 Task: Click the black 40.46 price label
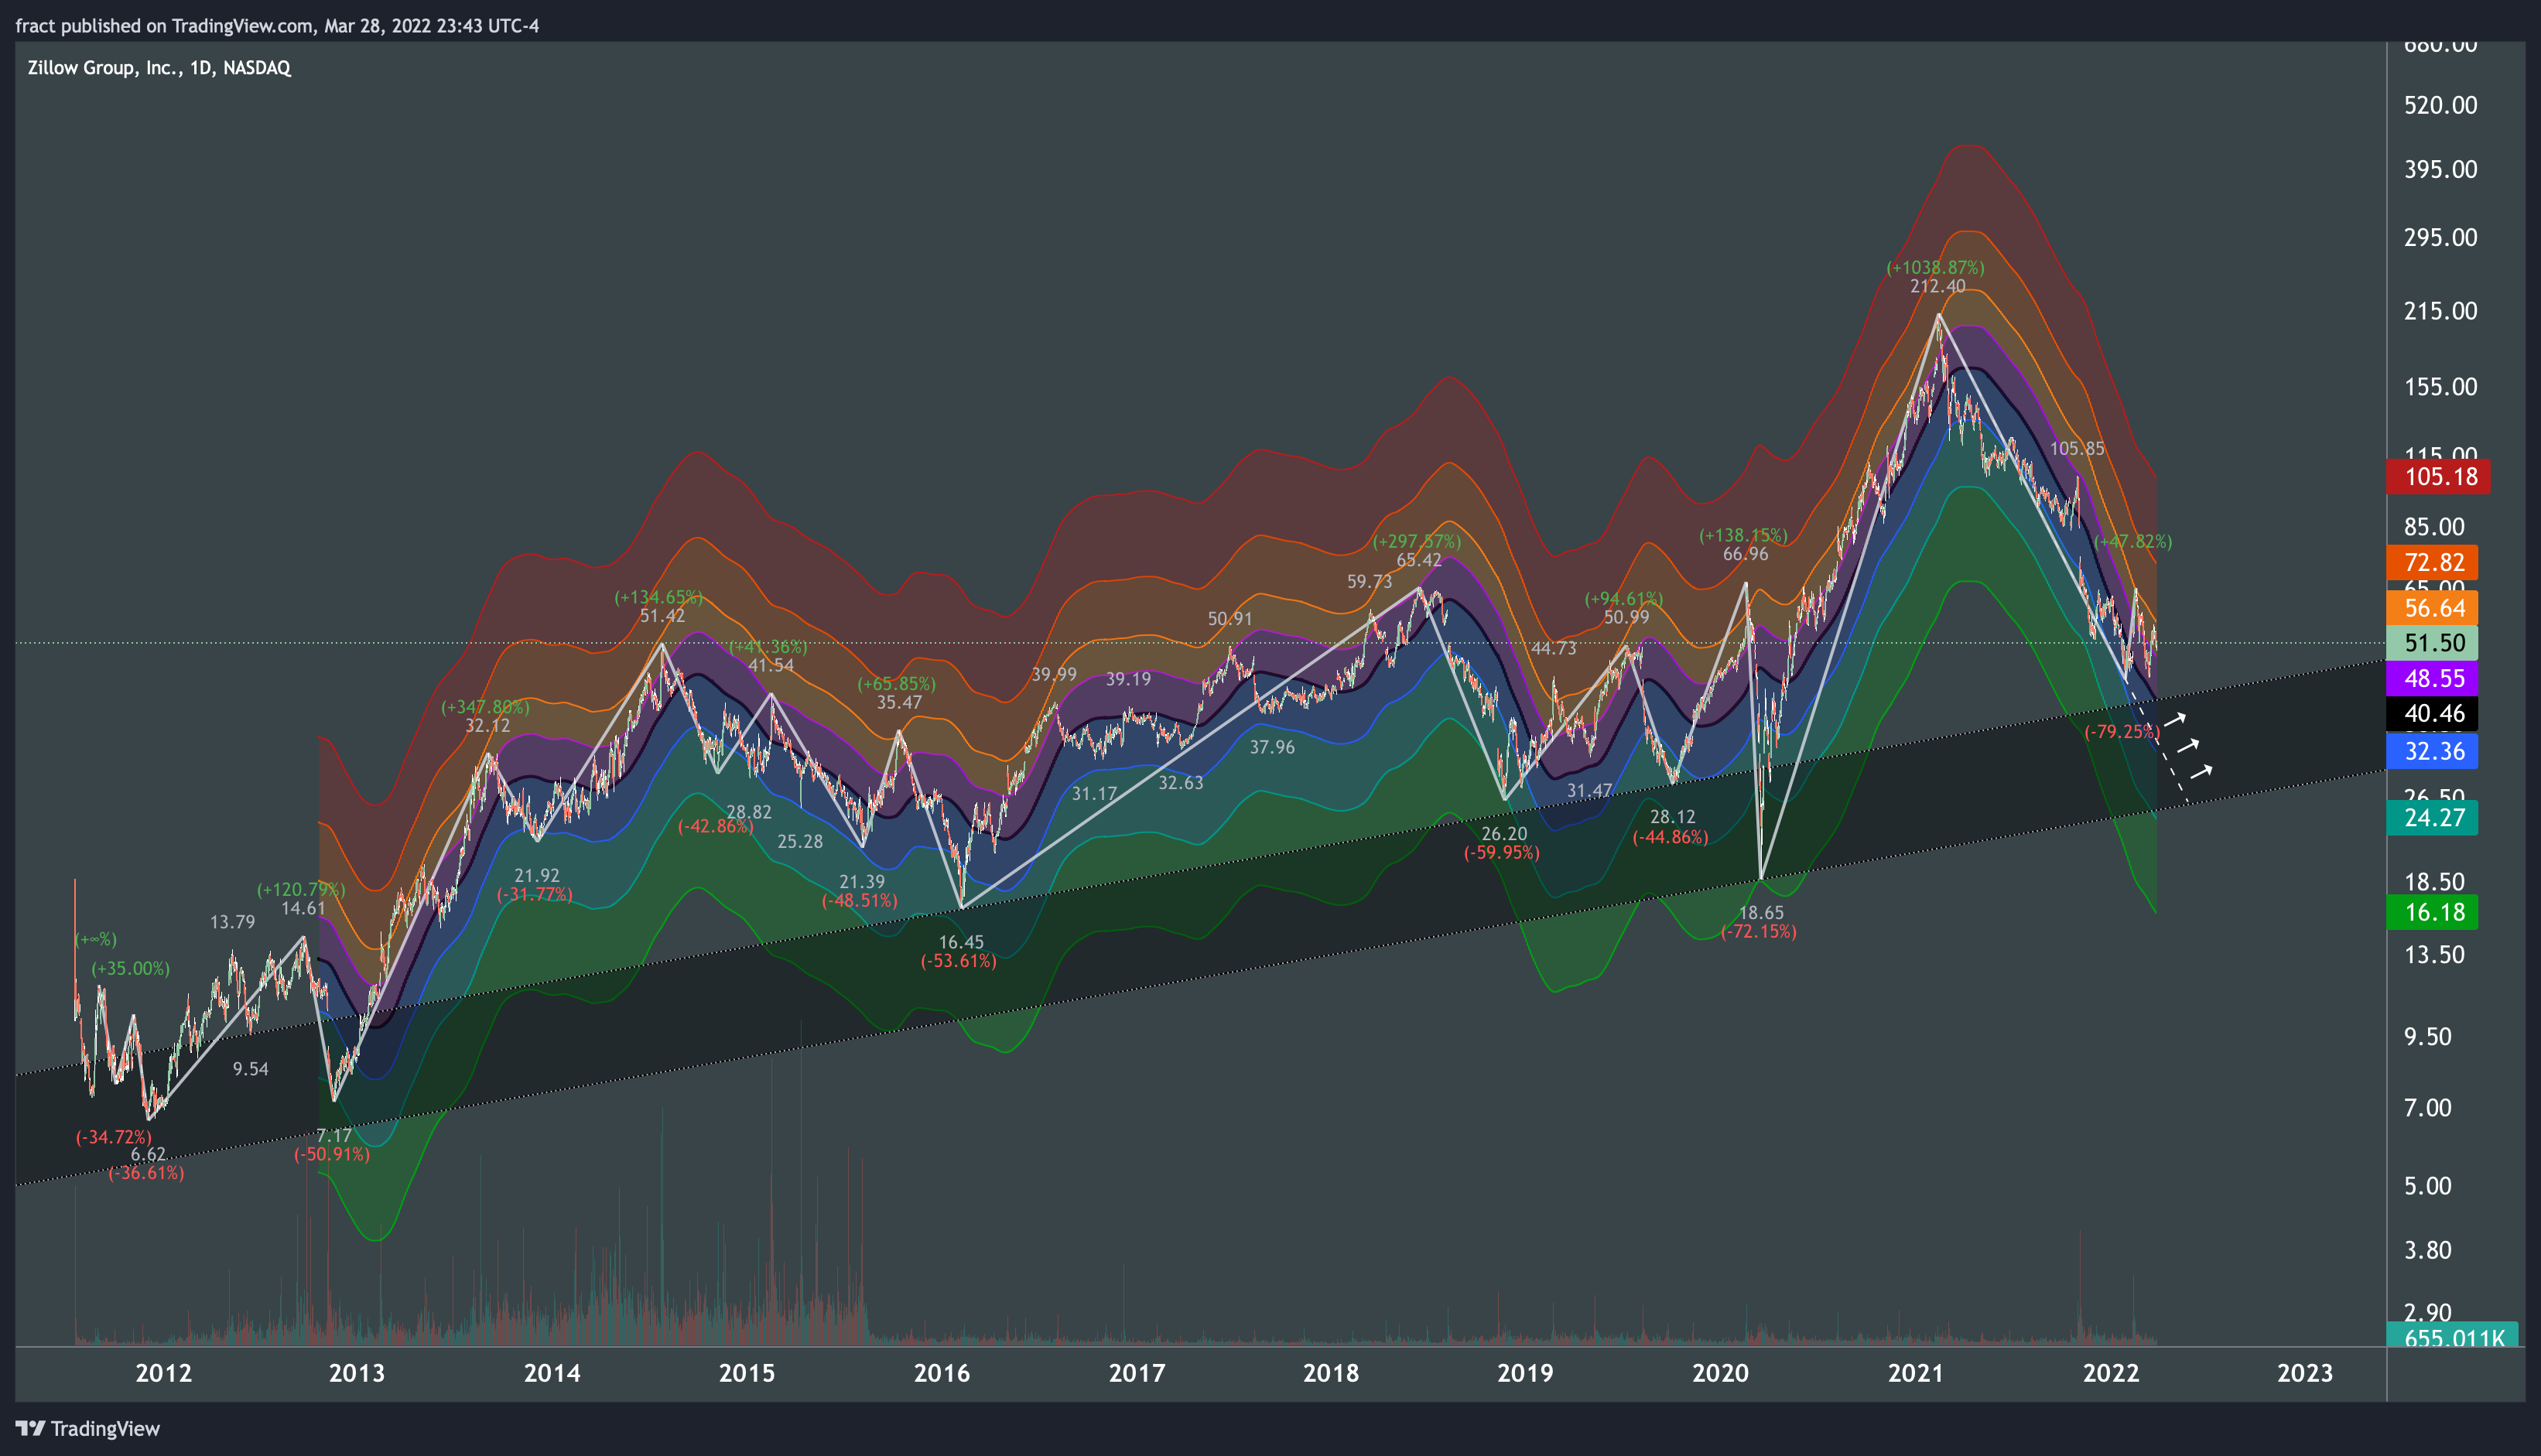pos(2432,713)
